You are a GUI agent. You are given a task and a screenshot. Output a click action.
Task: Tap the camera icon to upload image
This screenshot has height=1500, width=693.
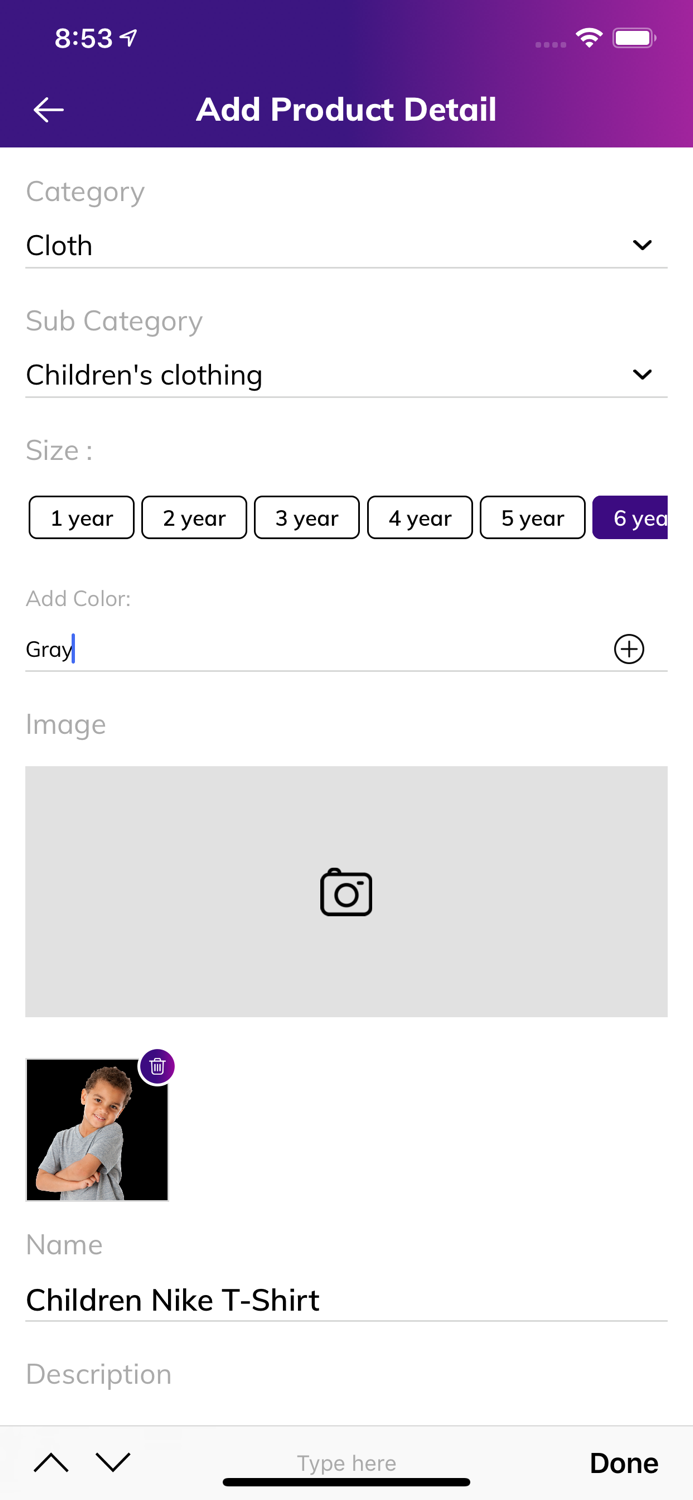(x=346, y=892)
